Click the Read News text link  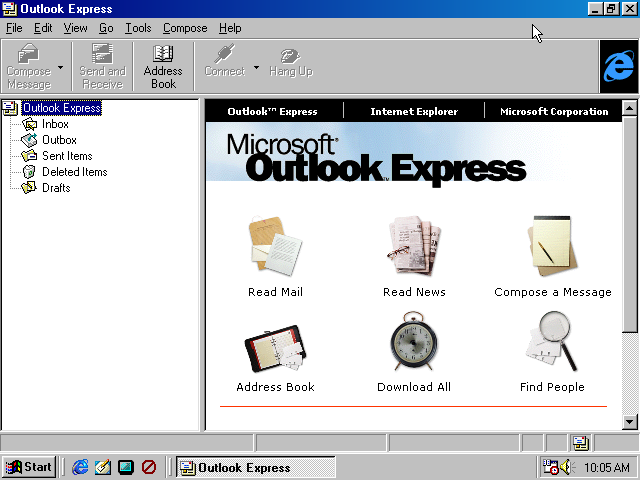(414, 292)
